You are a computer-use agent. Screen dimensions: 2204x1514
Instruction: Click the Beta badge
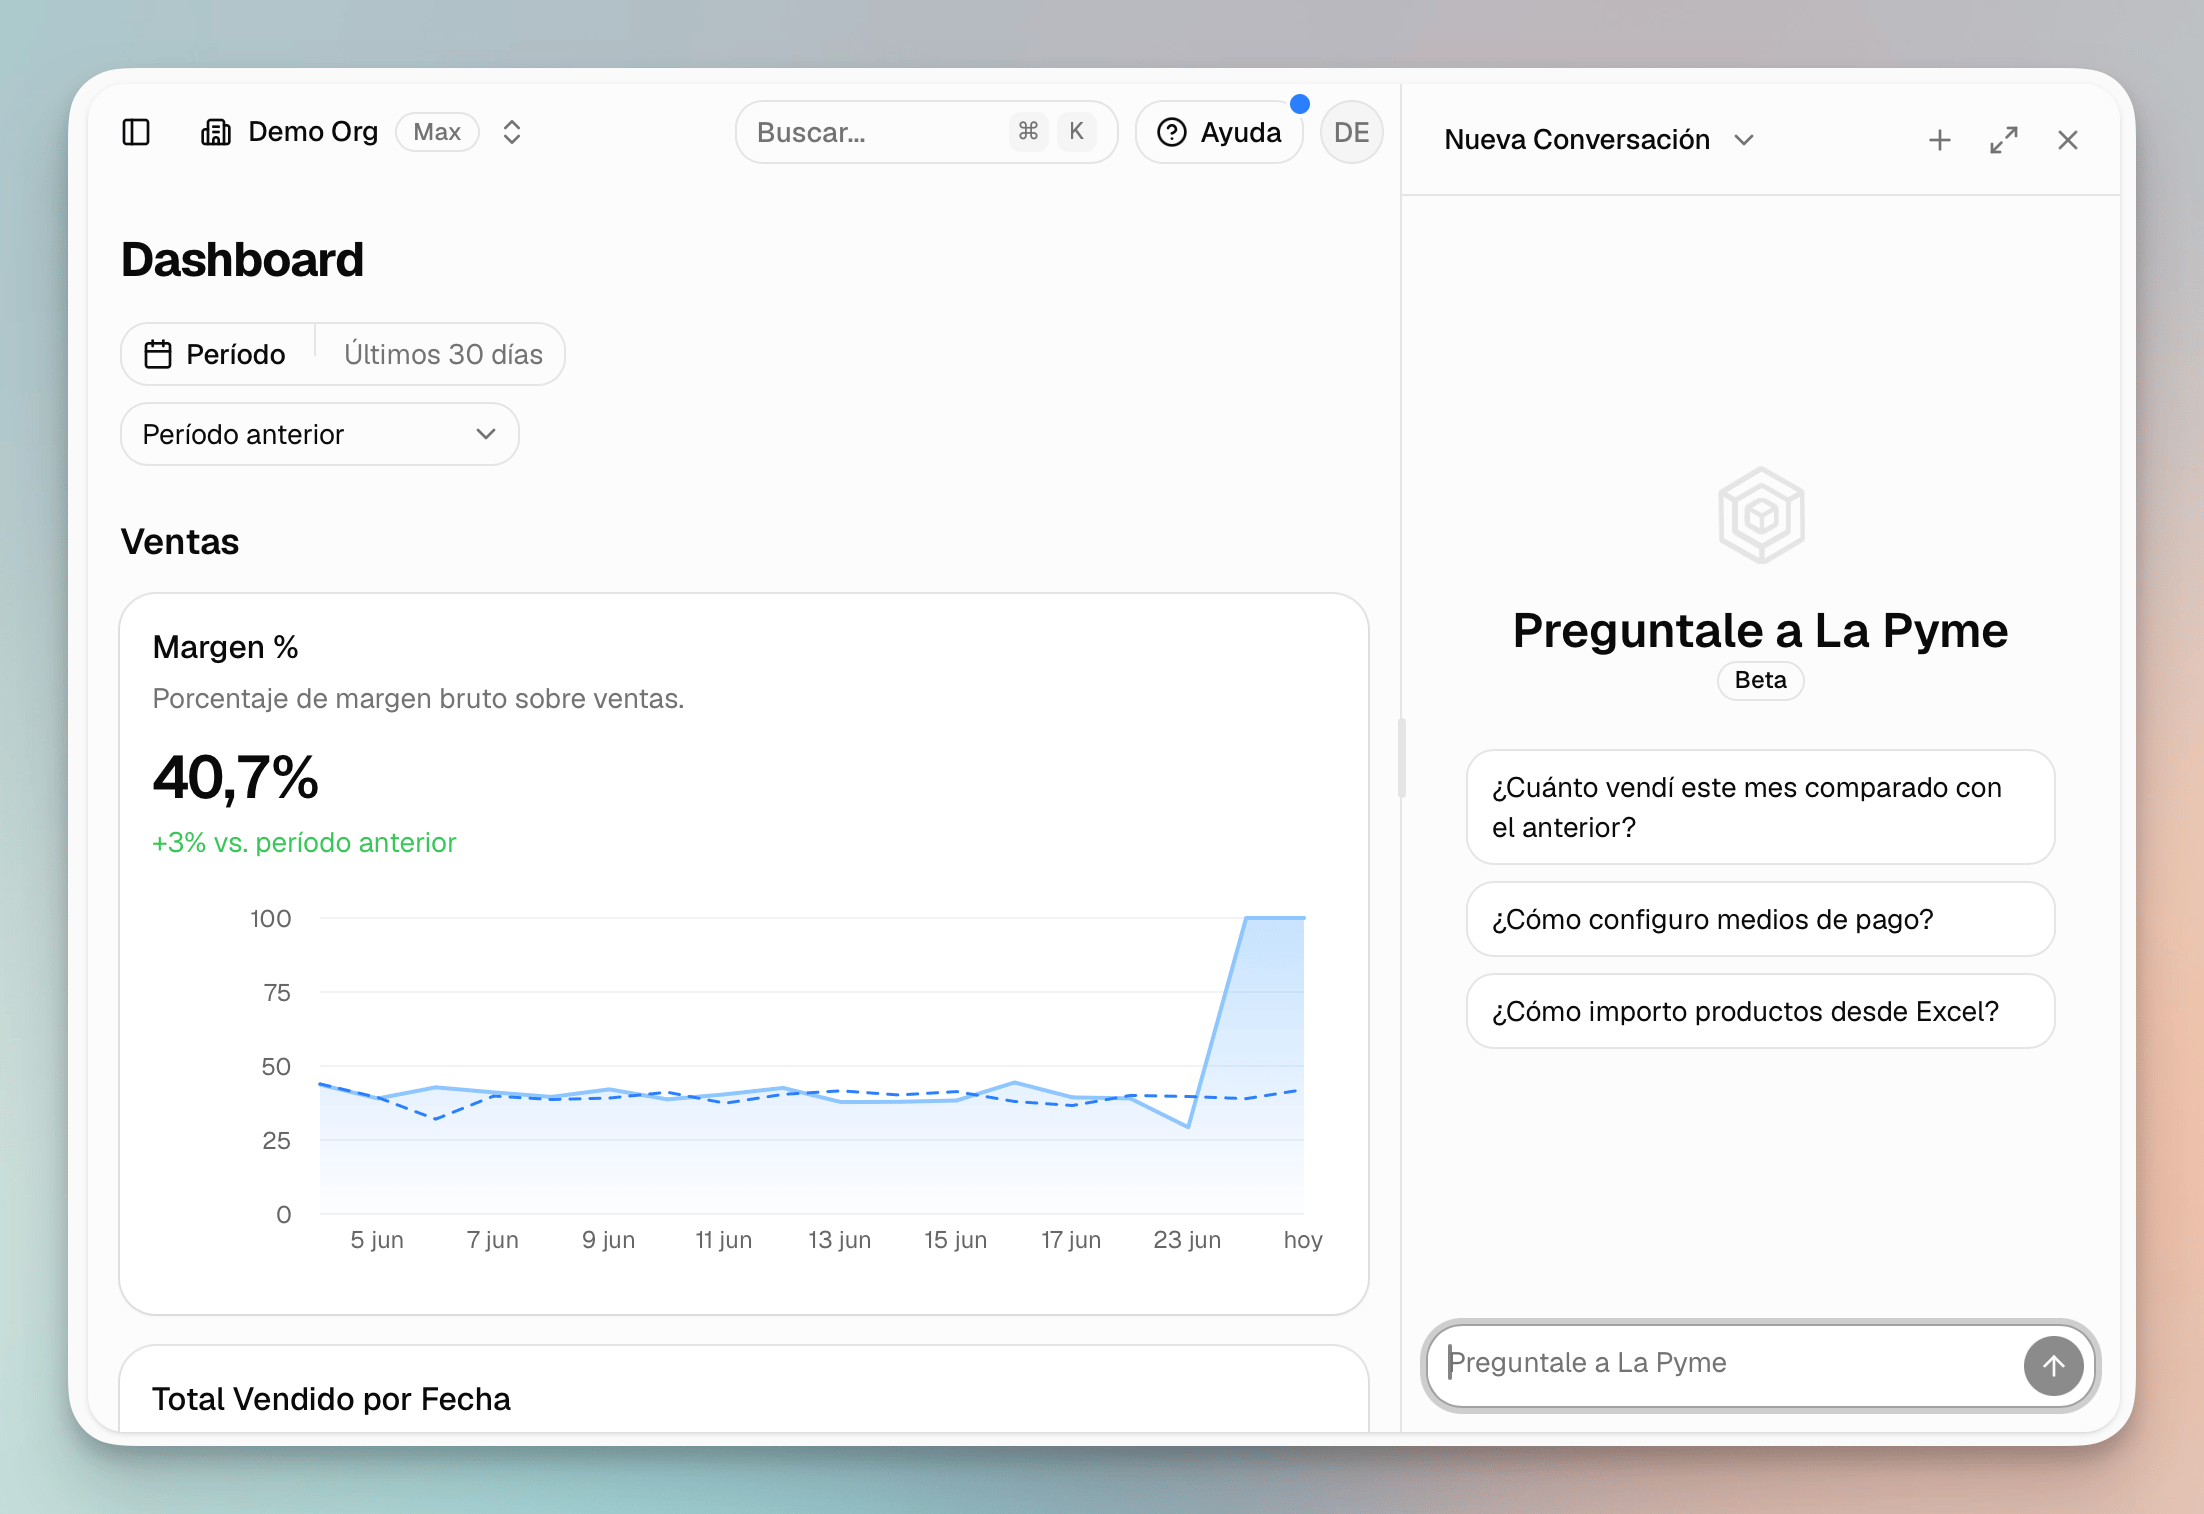tap(1760, 680)
